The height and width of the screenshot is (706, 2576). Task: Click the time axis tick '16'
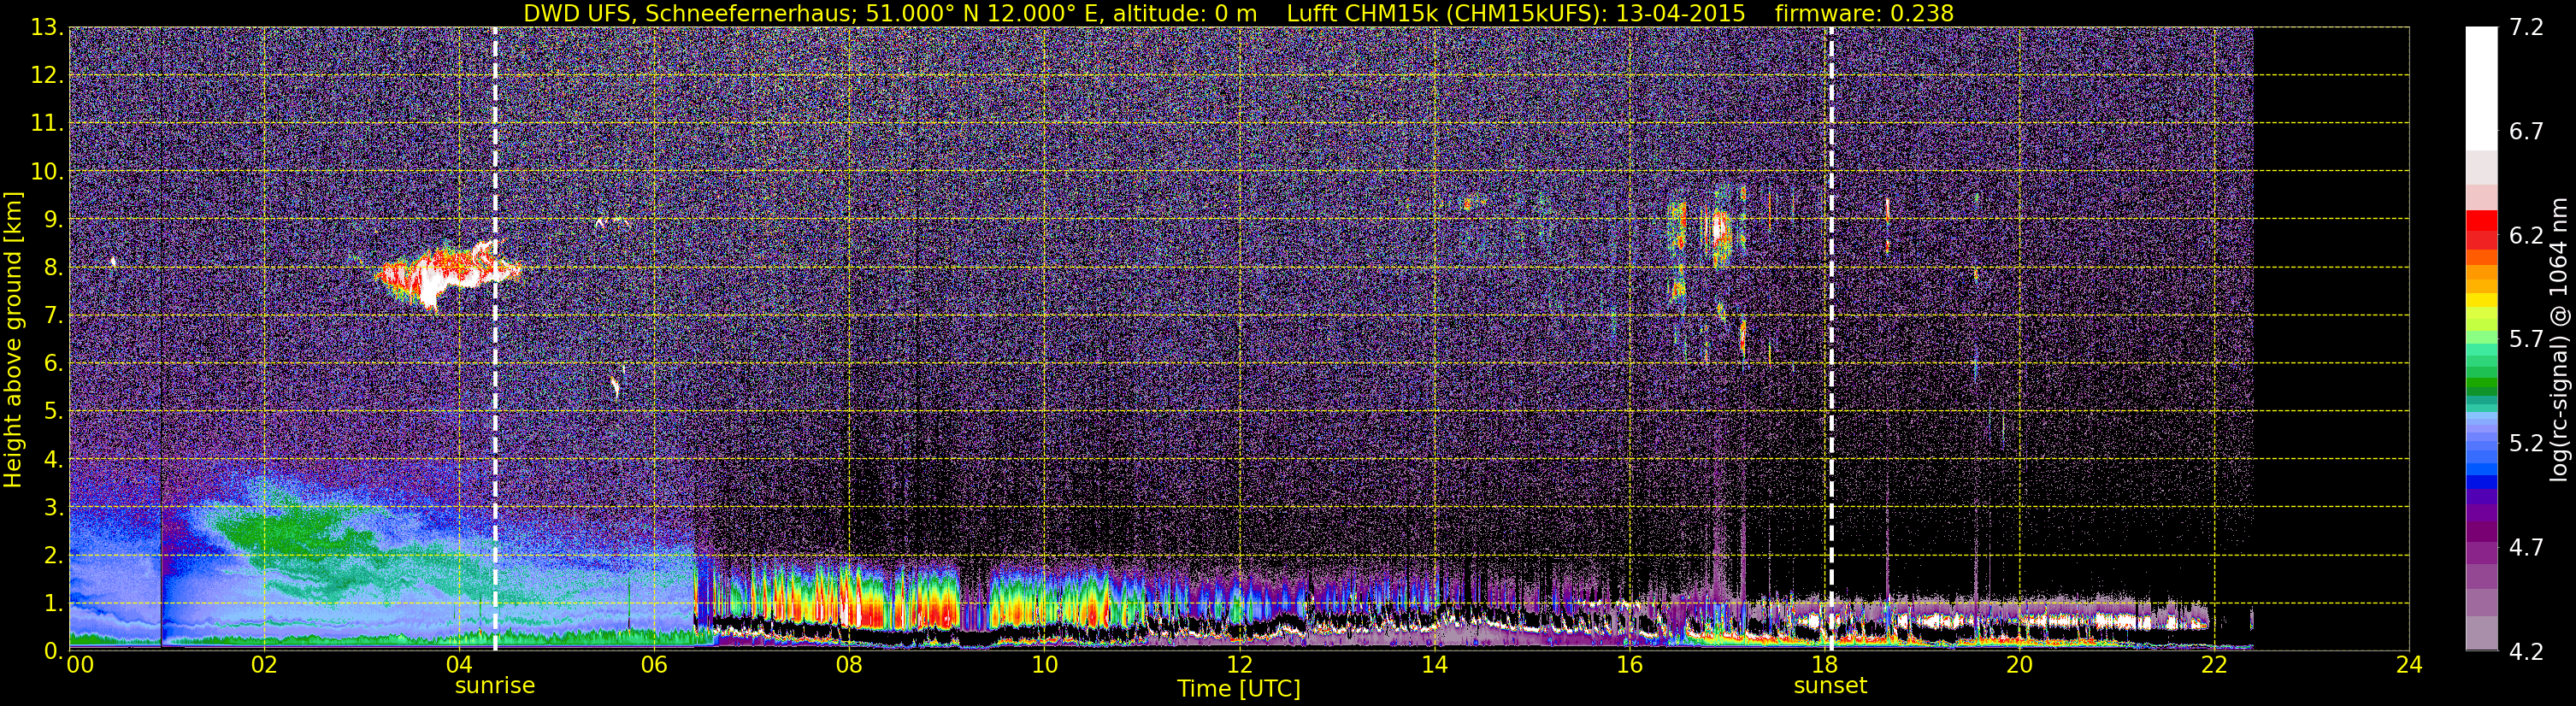[1629, 665]
